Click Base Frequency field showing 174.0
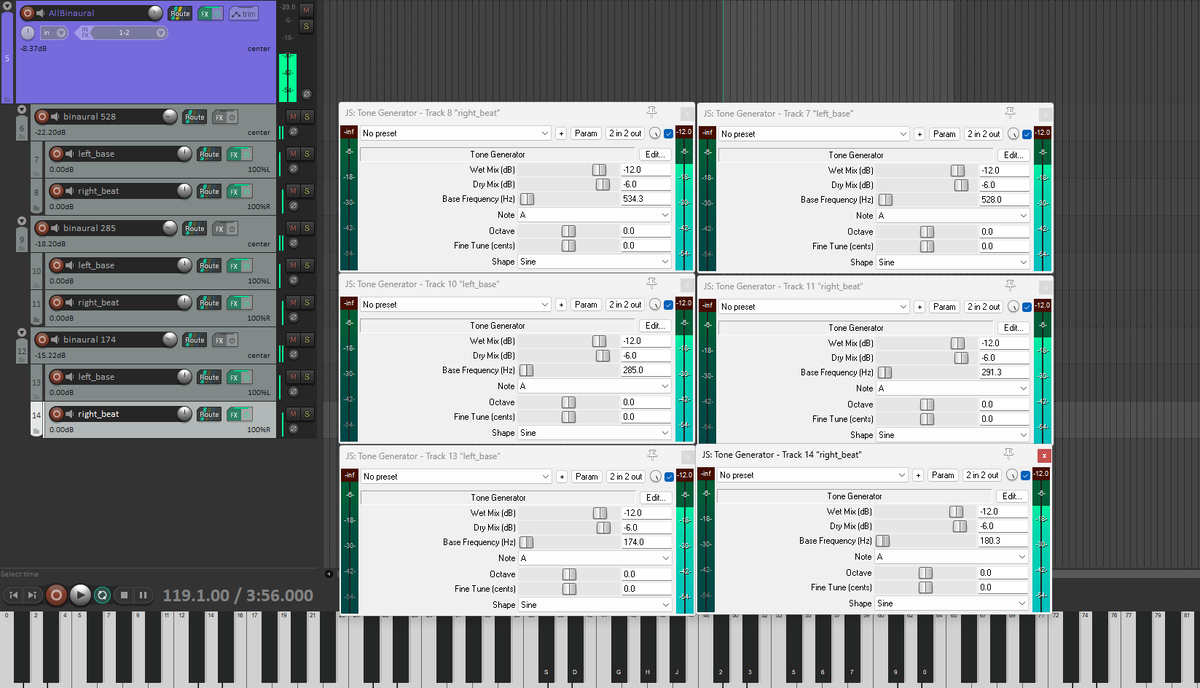This screenshot has width=1200, height=688. (646, 542)
